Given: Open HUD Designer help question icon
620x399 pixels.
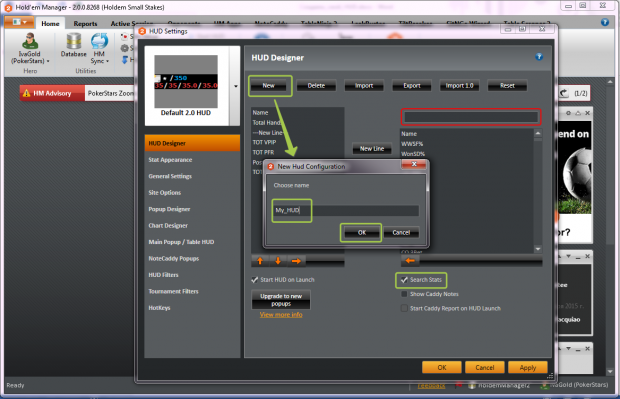Looking at the screenshot, I should 539,57.
